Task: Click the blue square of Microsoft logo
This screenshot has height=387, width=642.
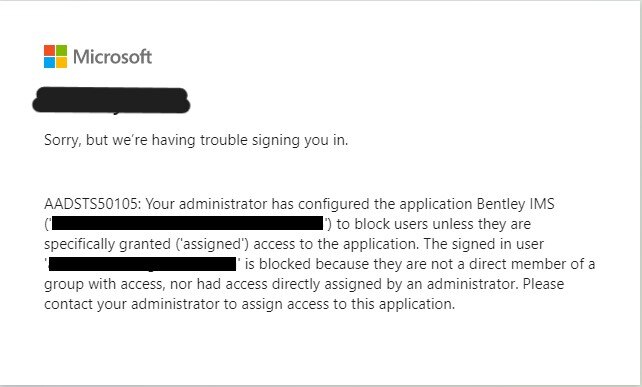Action: [50, 63]
